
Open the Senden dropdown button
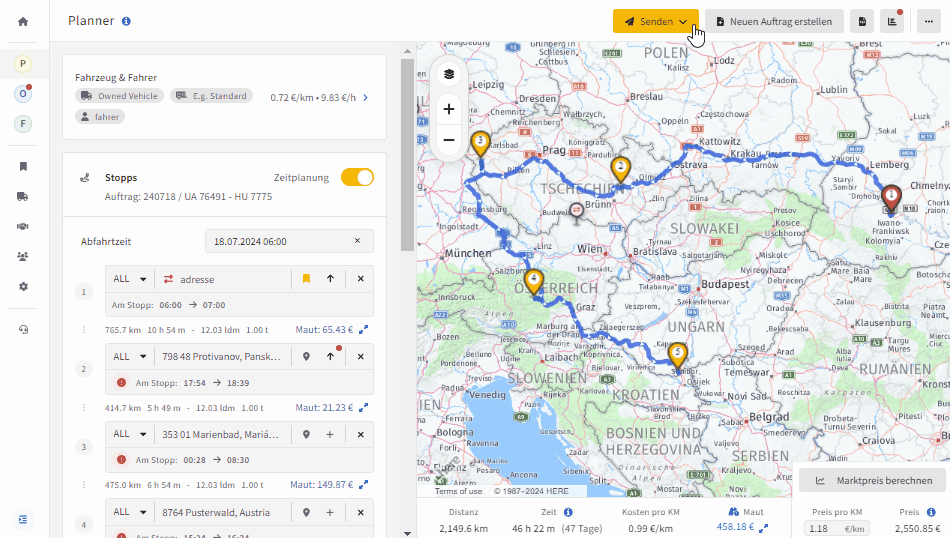point(656,22)
